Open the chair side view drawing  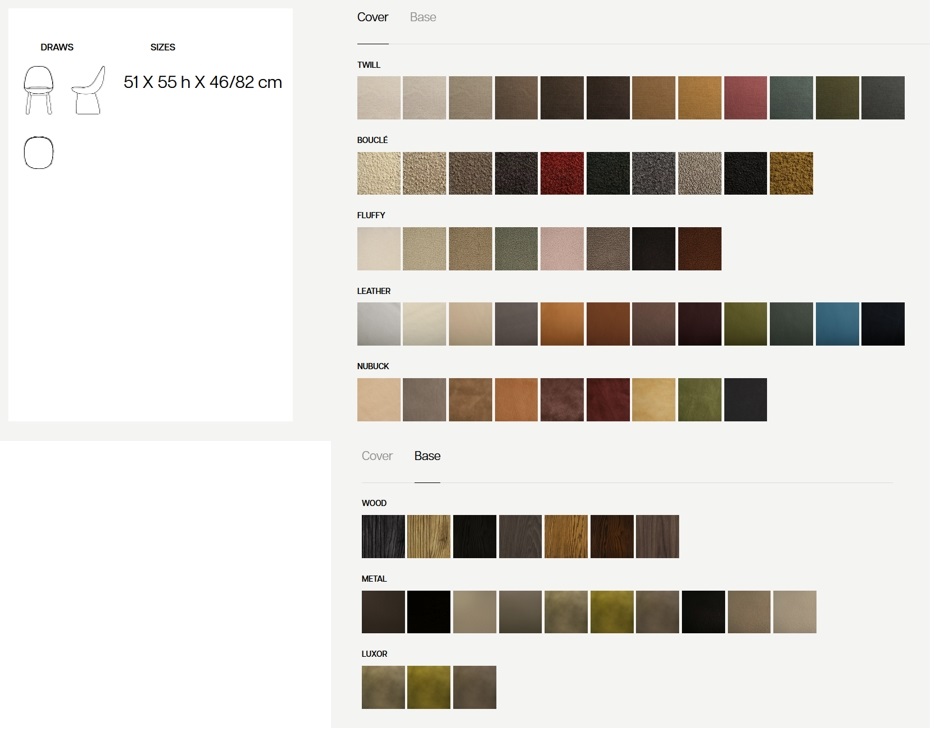click(89, 90)
